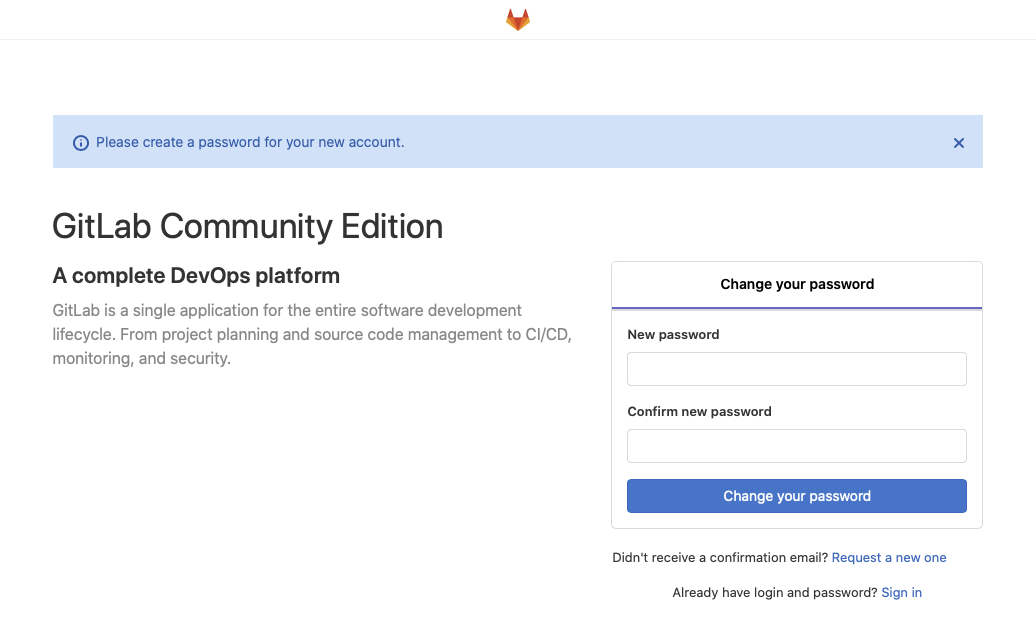Click the GitLab fox logo
The height and width of the screenshot is (635, 1036).
pos(518,20)
